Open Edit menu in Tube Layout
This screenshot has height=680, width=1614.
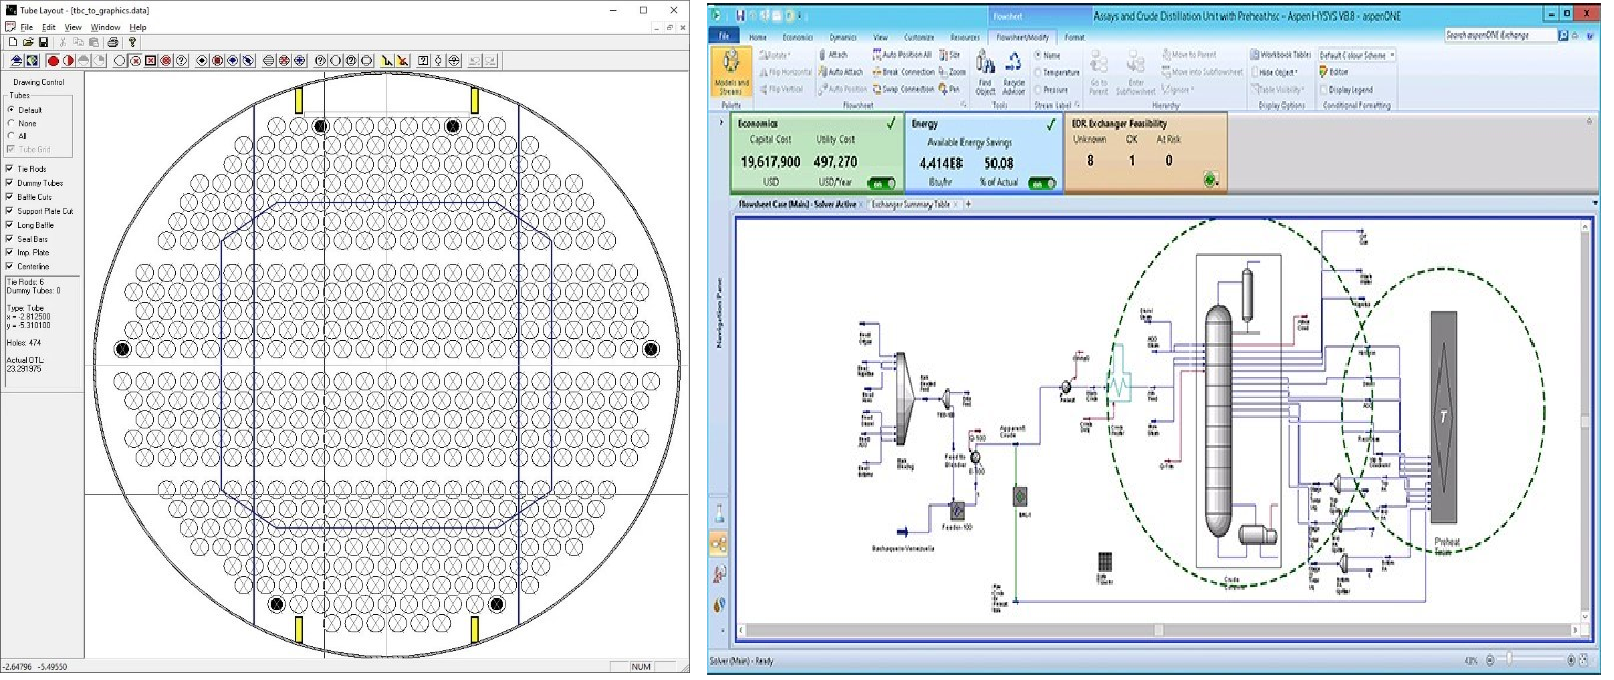(x=49, y=27)
